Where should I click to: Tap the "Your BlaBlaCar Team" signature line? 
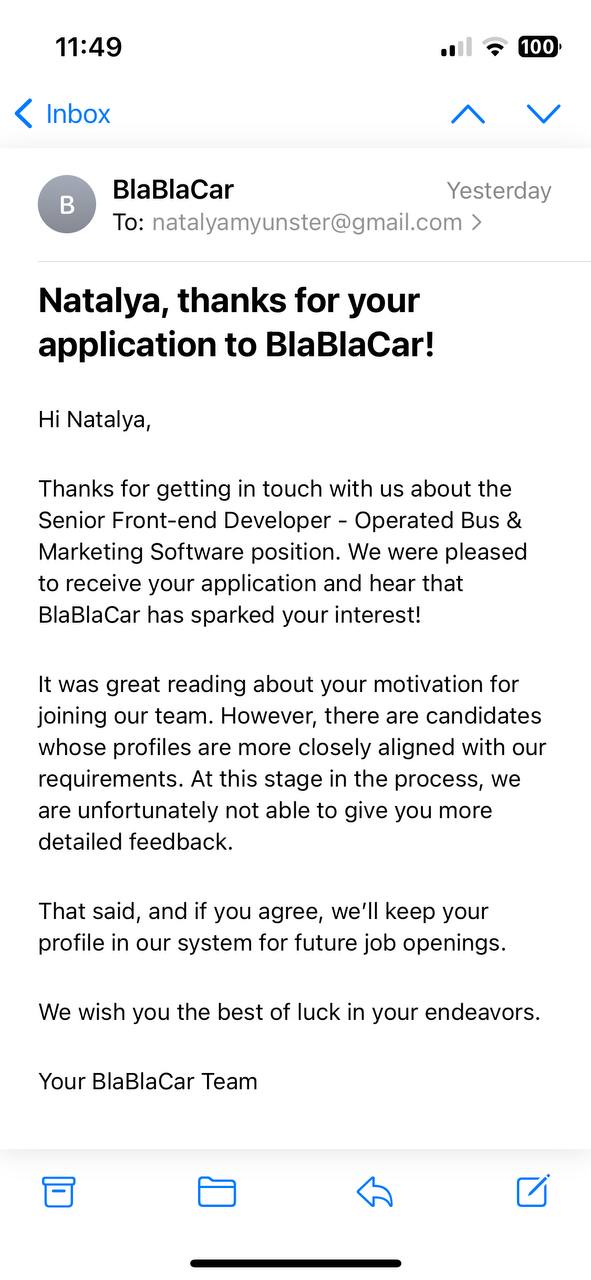148,1081
